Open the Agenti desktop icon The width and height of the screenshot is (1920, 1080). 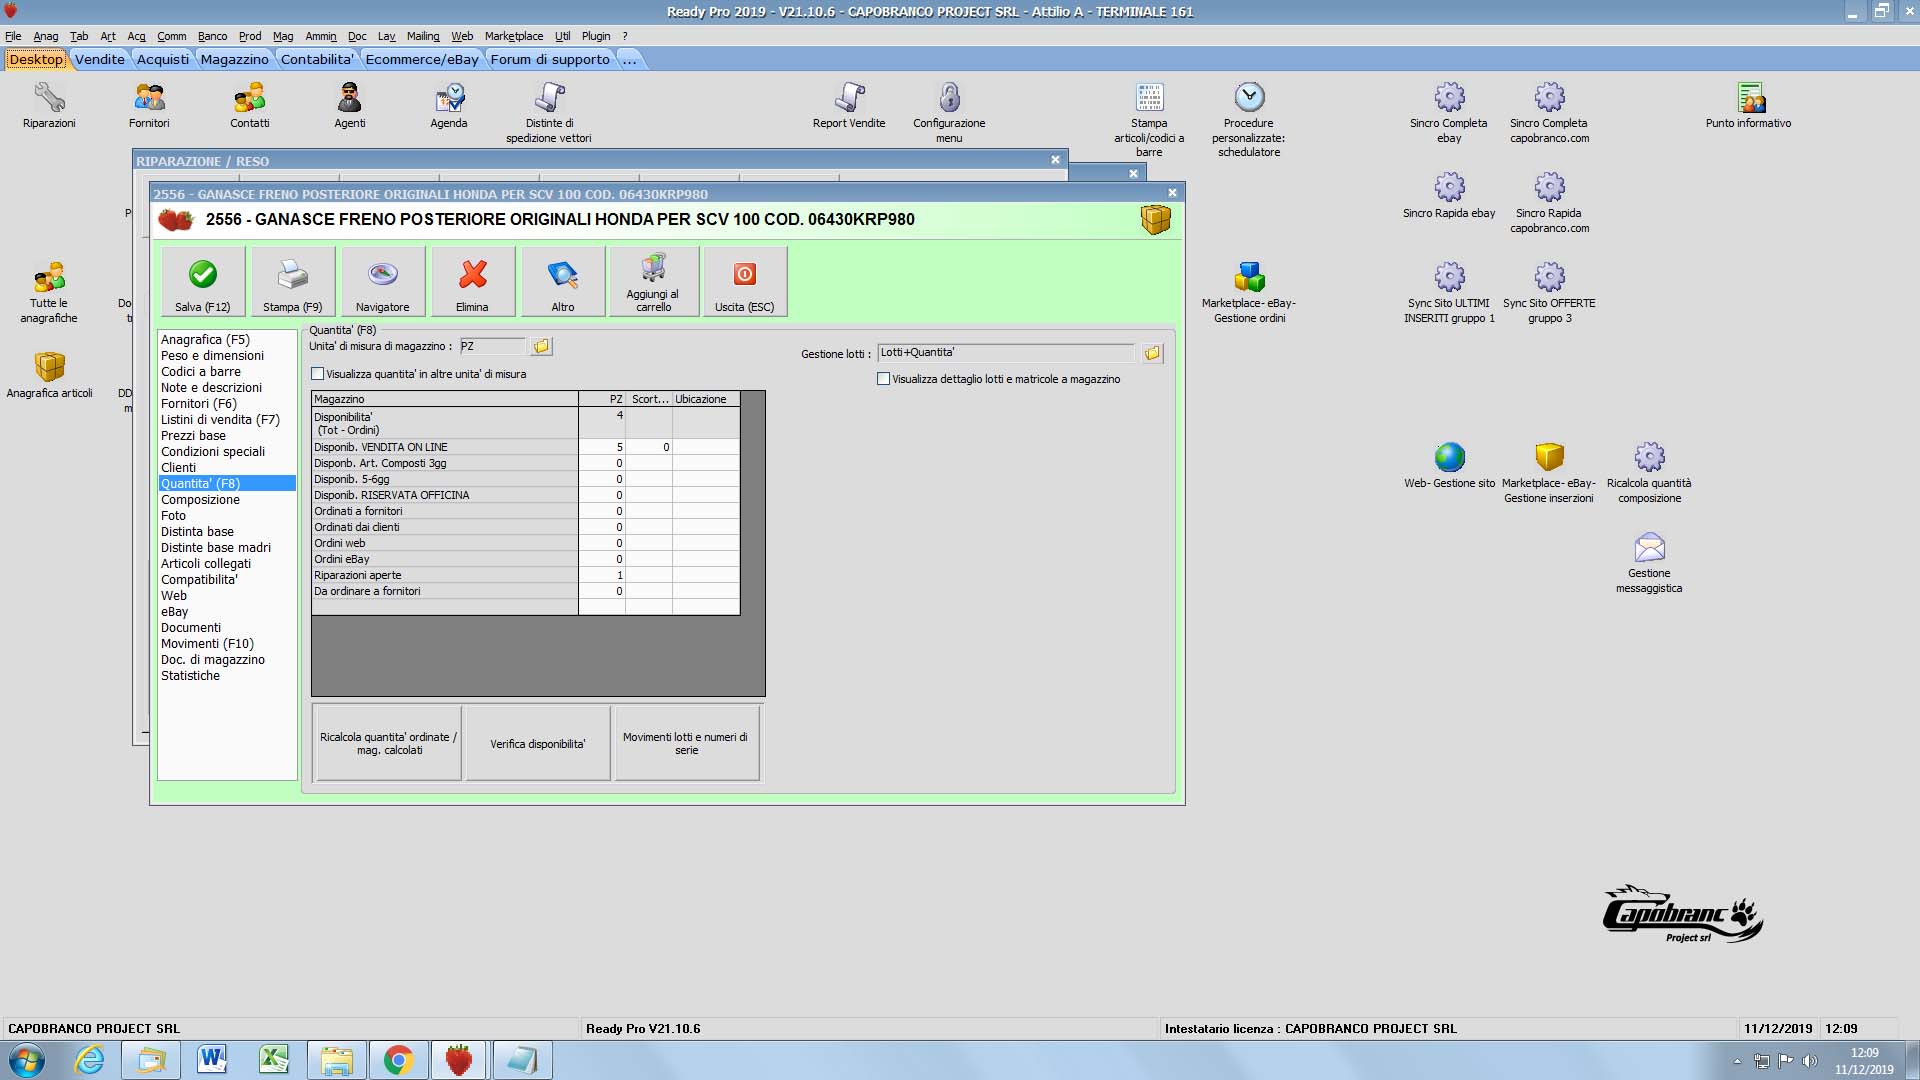pos(349,105)
